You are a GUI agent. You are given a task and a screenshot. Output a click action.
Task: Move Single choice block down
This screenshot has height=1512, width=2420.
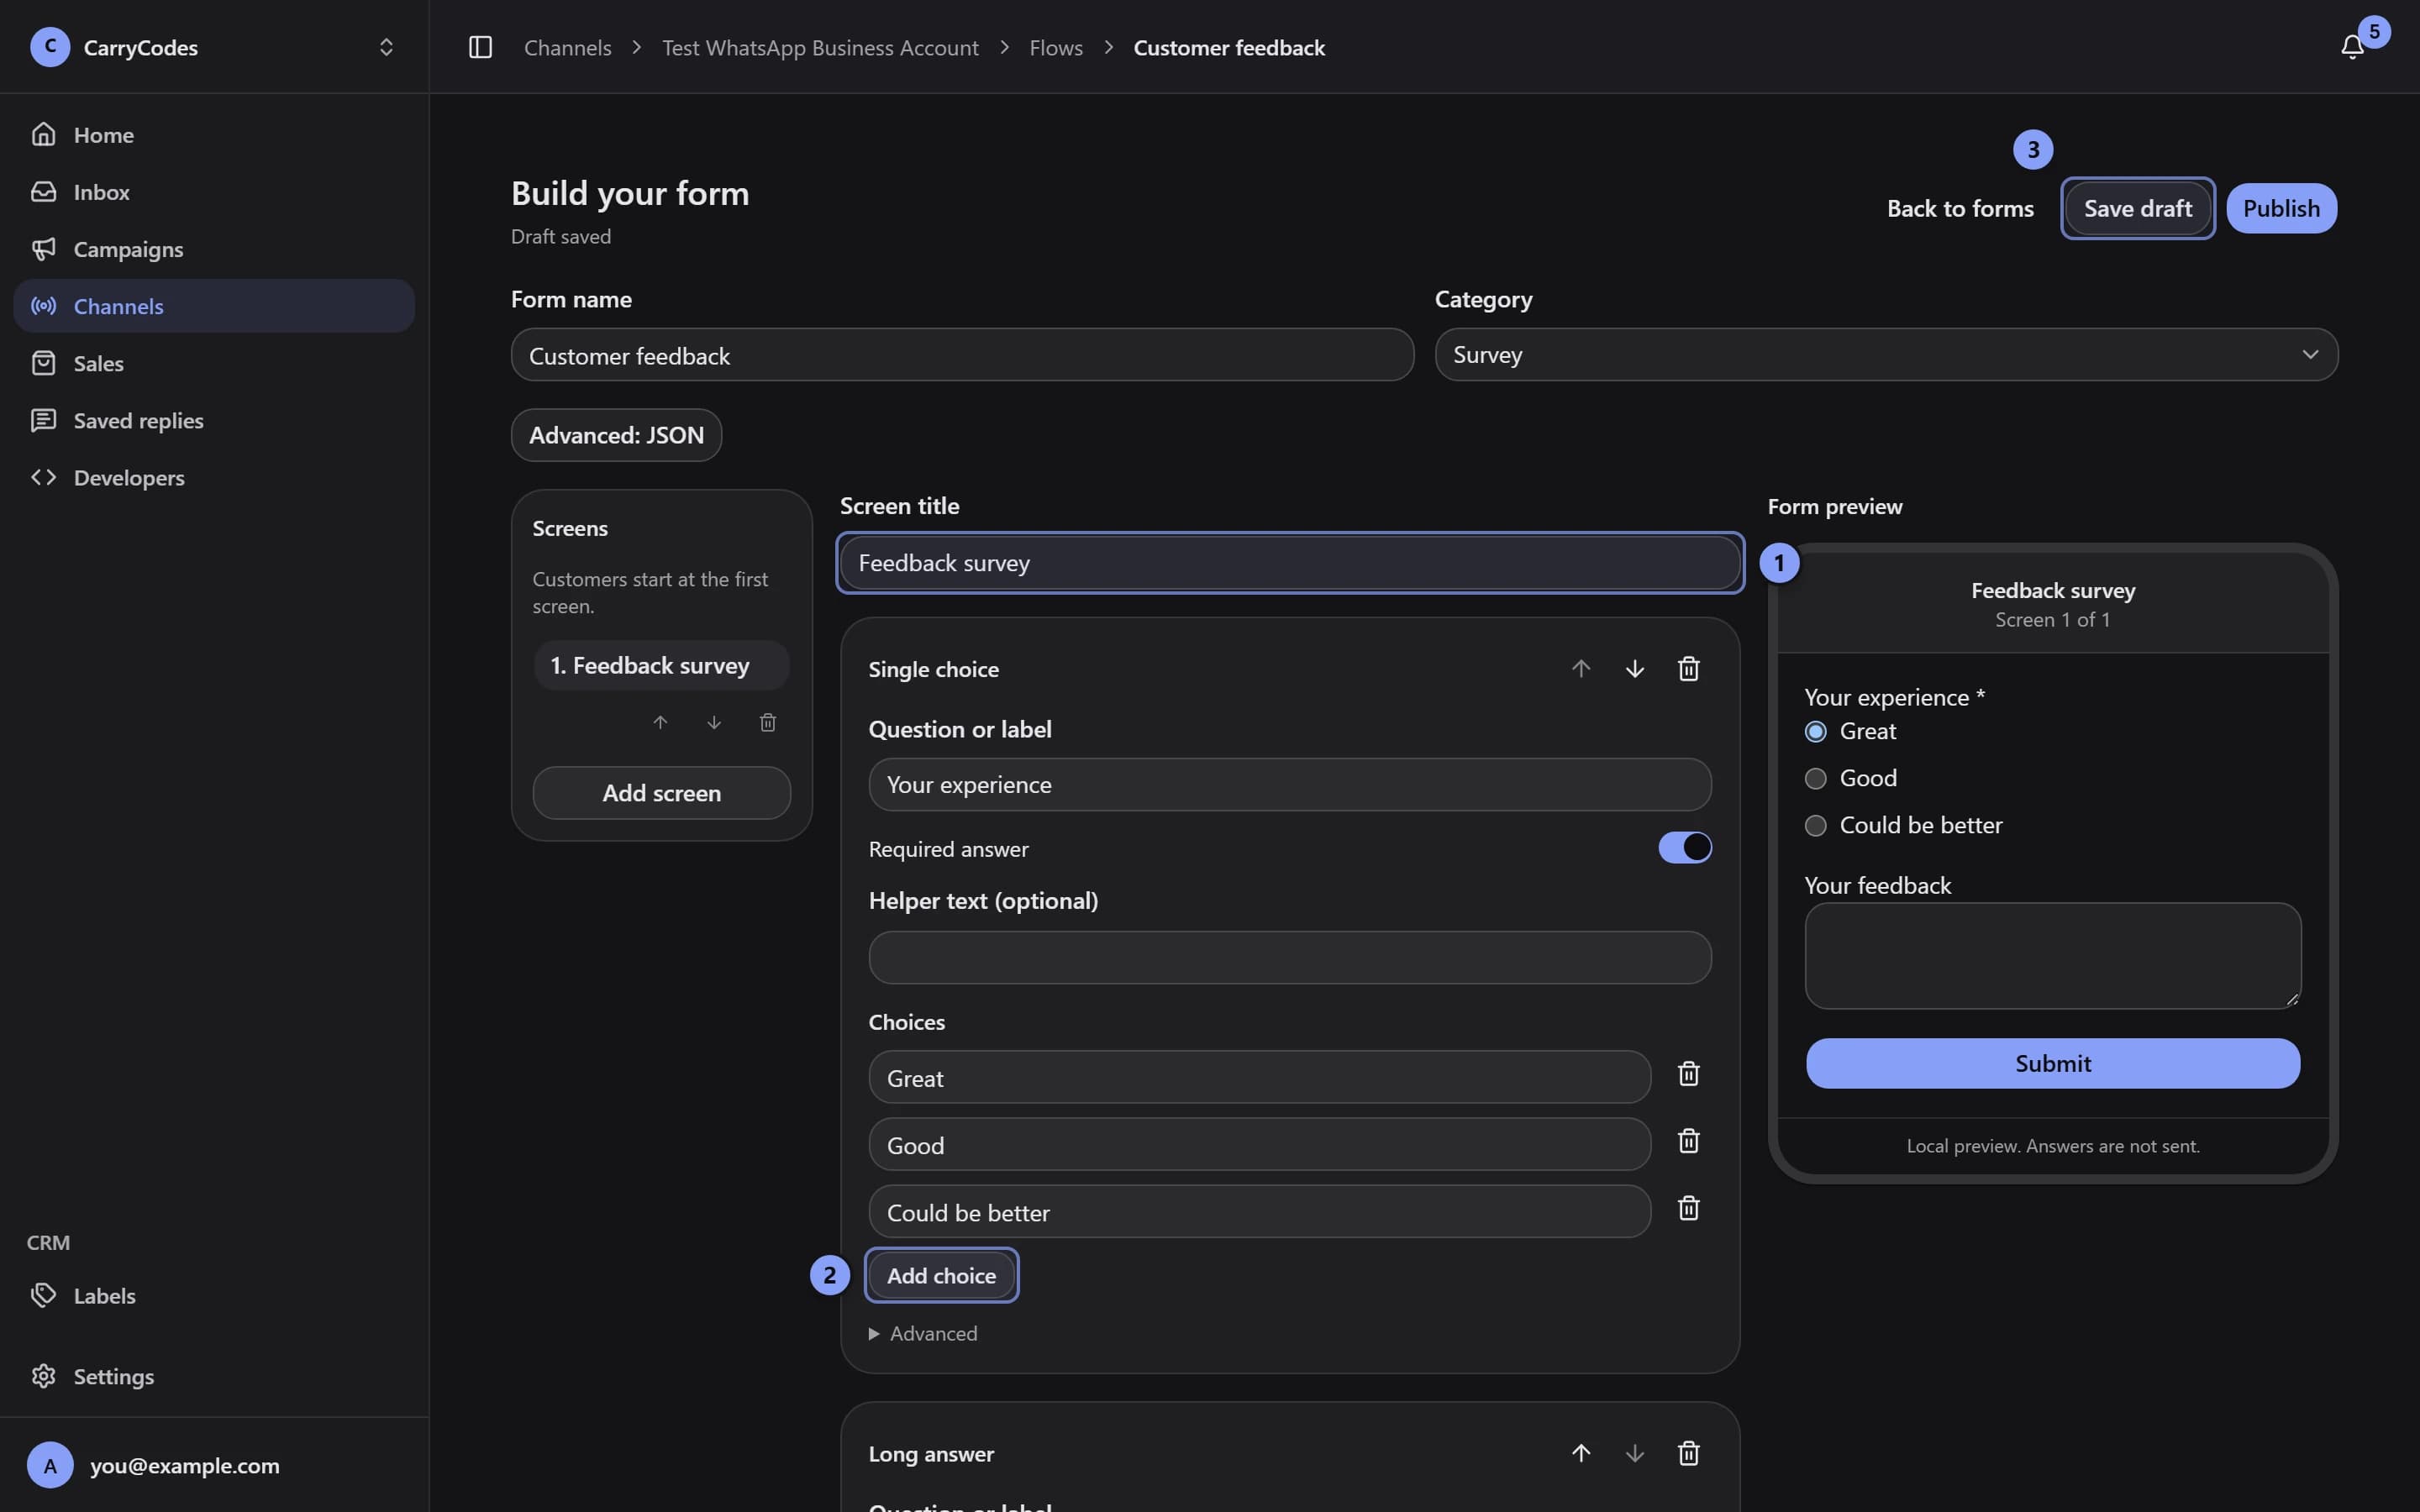click(1634, 669)
